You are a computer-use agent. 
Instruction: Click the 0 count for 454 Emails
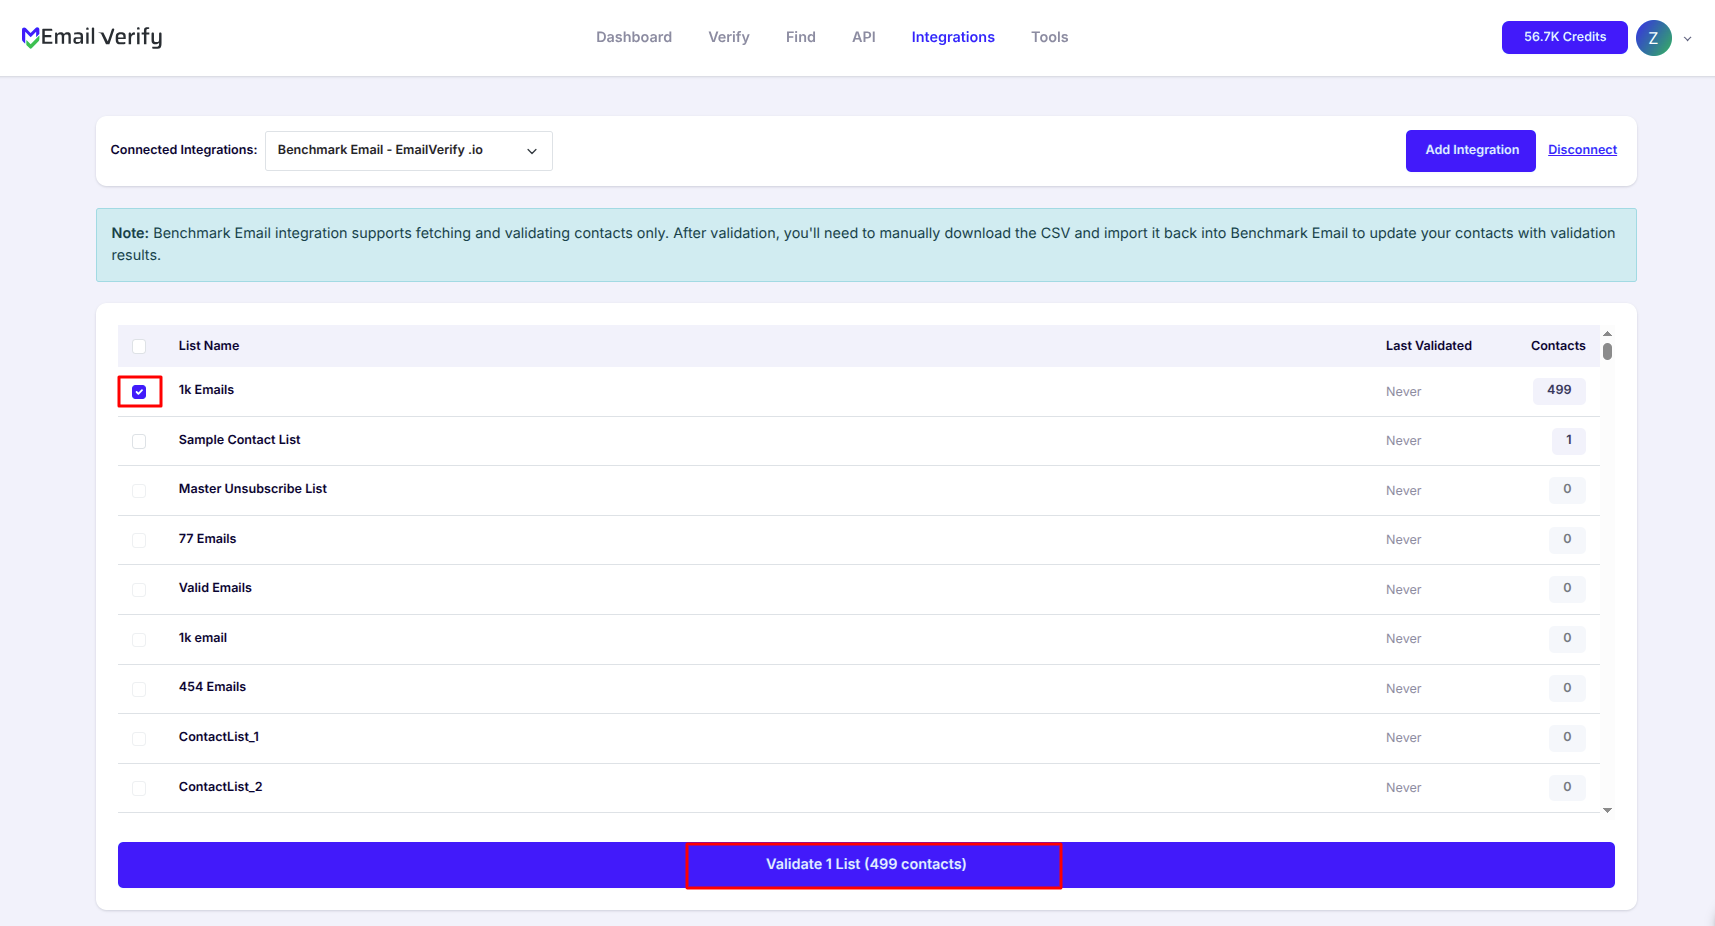point(1567,688)
